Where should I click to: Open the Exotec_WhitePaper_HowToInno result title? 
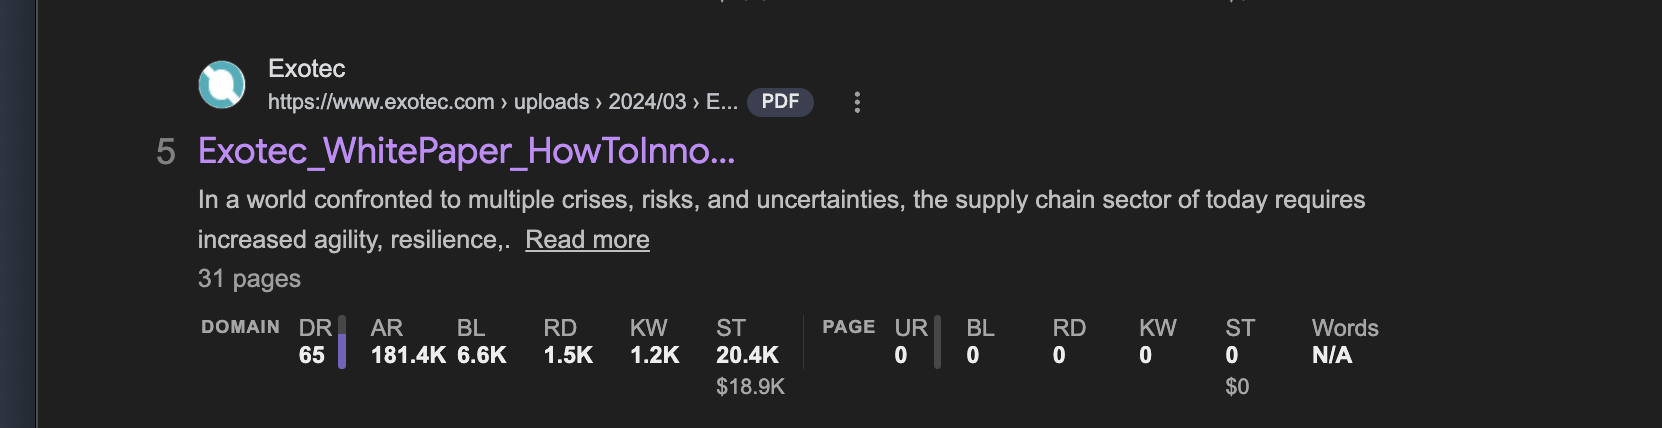point(466,151)
